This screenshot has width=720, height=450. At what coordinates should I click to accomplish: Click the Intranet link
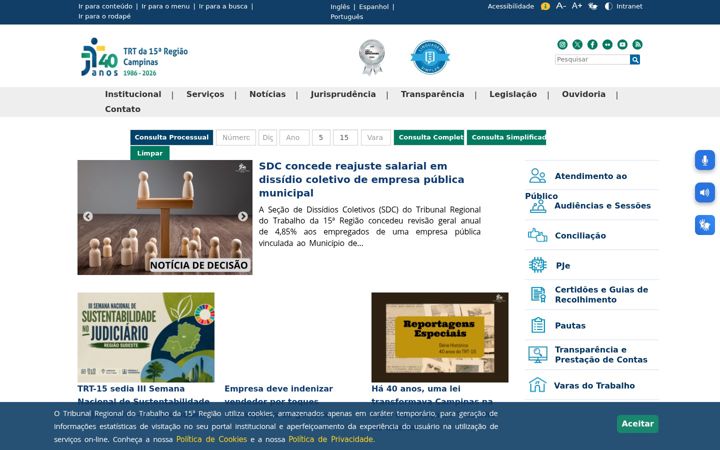coord(629,6)
